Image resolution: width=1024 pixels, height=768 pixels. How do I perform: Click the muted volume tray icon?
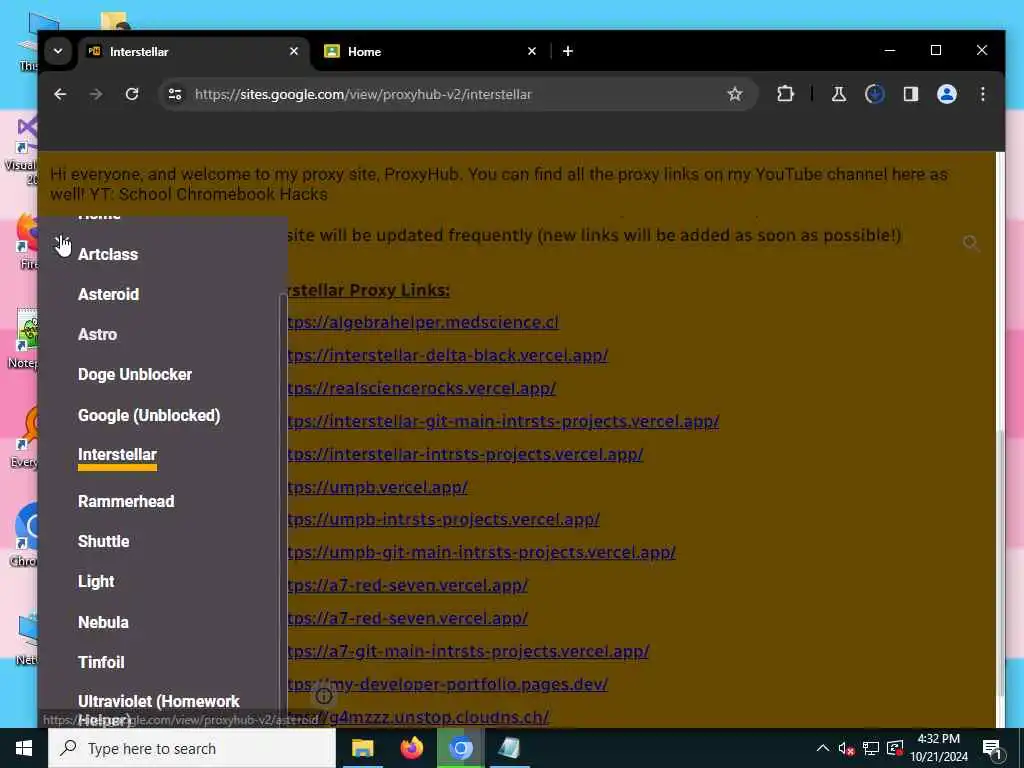(846, 748)
